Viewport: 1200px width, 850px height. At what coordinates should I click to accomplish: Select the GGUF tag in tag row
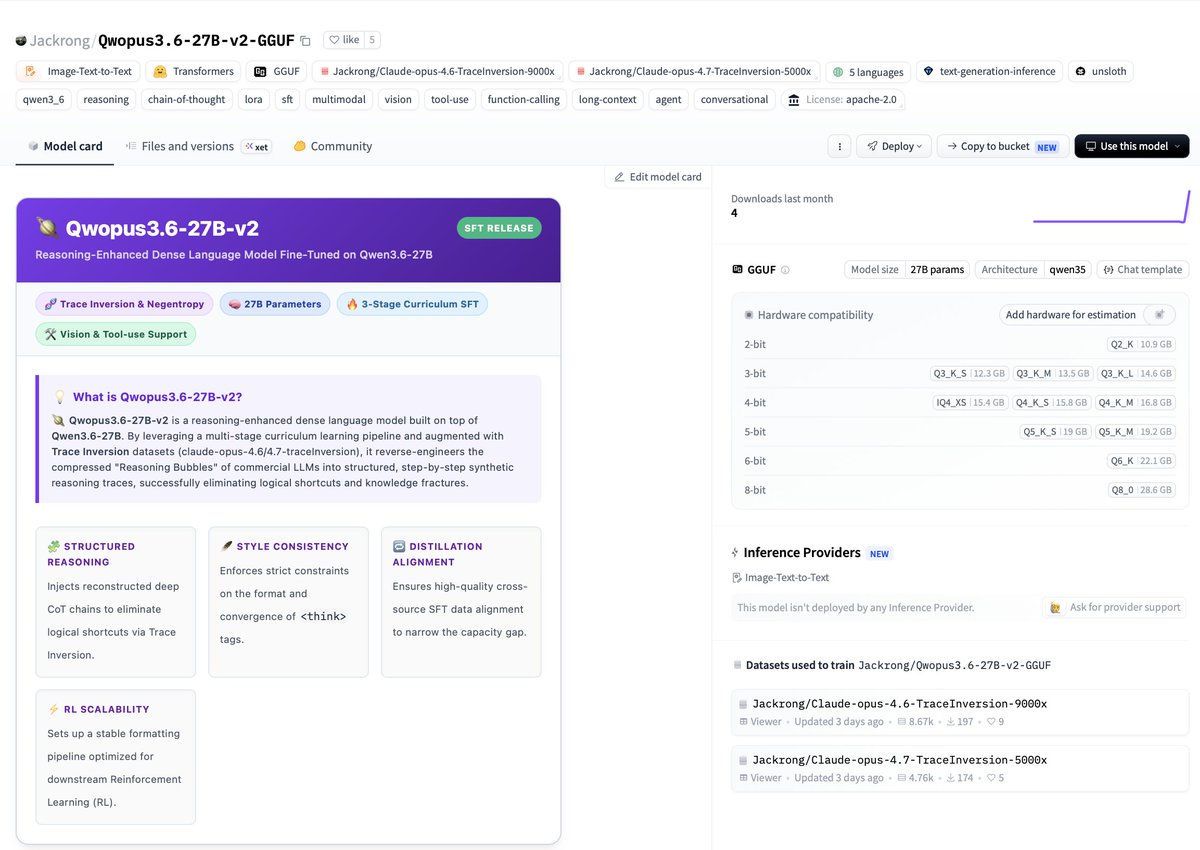tap(276, 72)
